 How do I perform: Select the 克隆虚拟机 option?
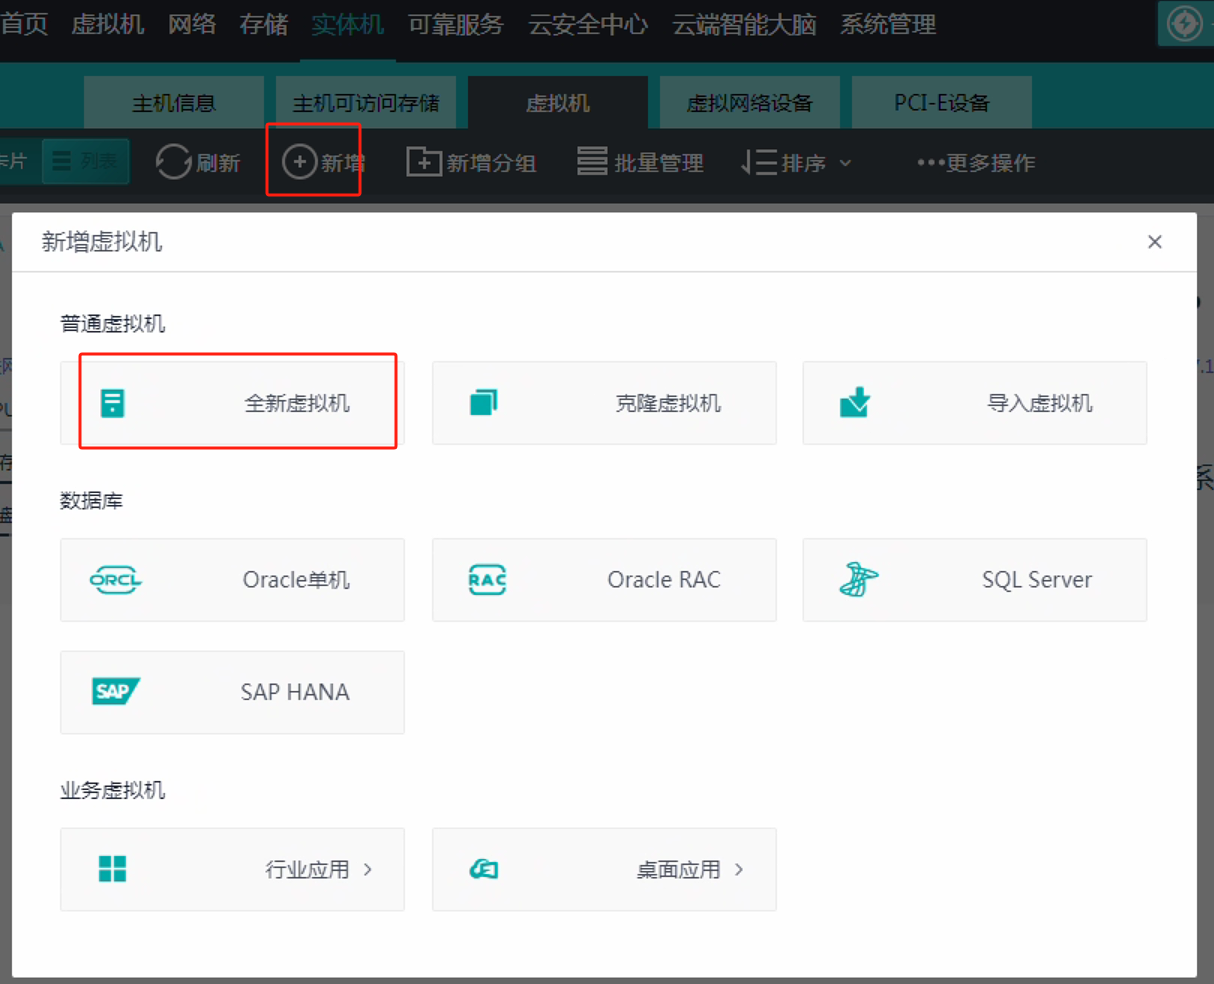[x=604, y=403]
